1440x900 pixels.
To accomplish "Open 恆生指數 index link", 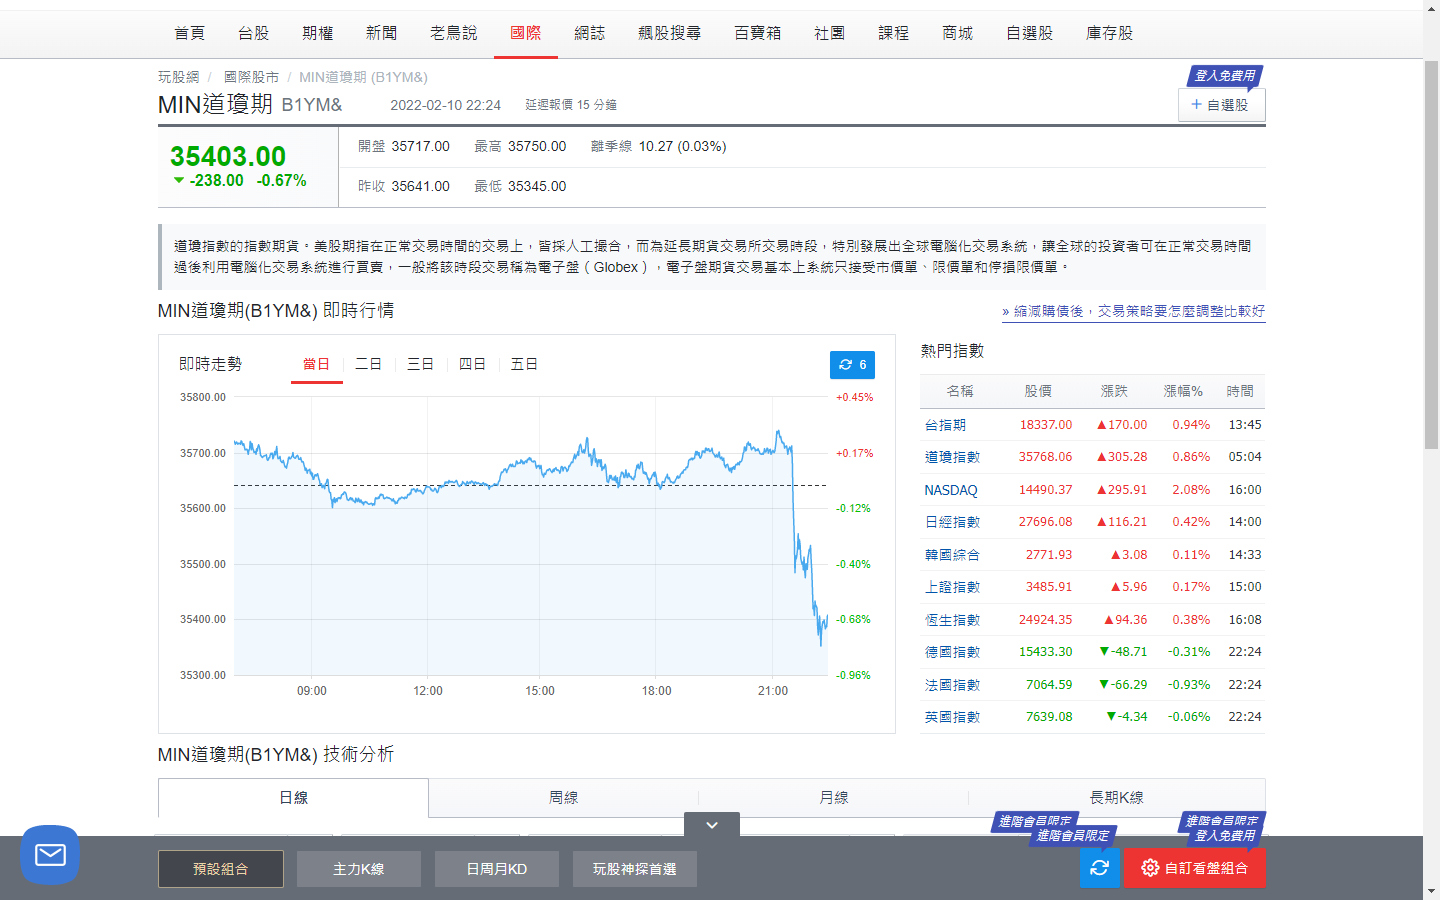I will 952,620.
